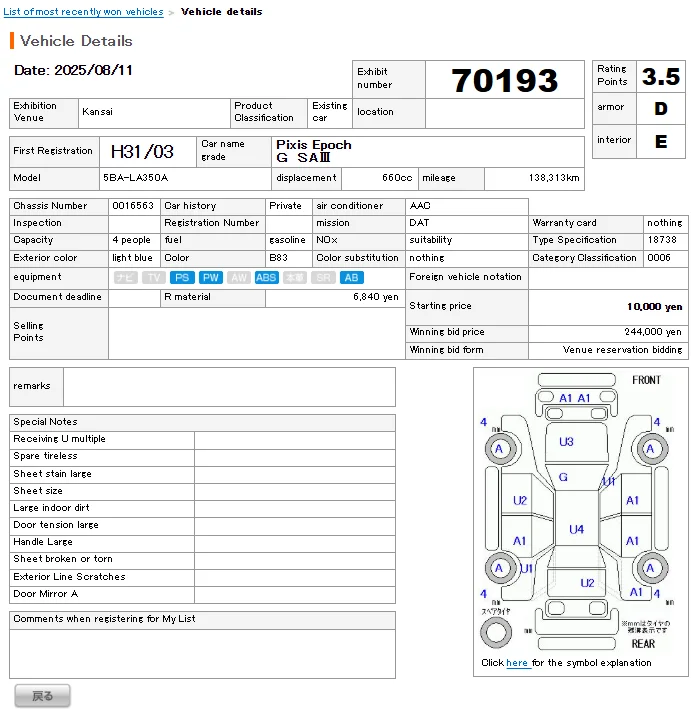The height and width of the screenshot is (715, 691).
Task: Click the 3.5 rating points value
Action: click(660, 76)
